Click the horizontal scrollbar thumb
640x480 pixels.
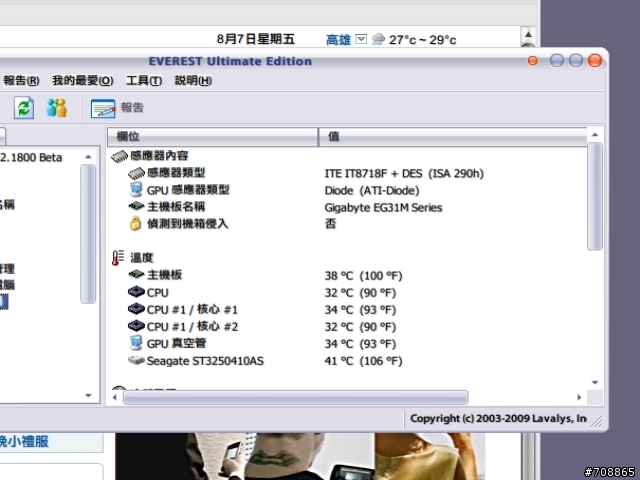pyautogui.click(x=296, y=397)
